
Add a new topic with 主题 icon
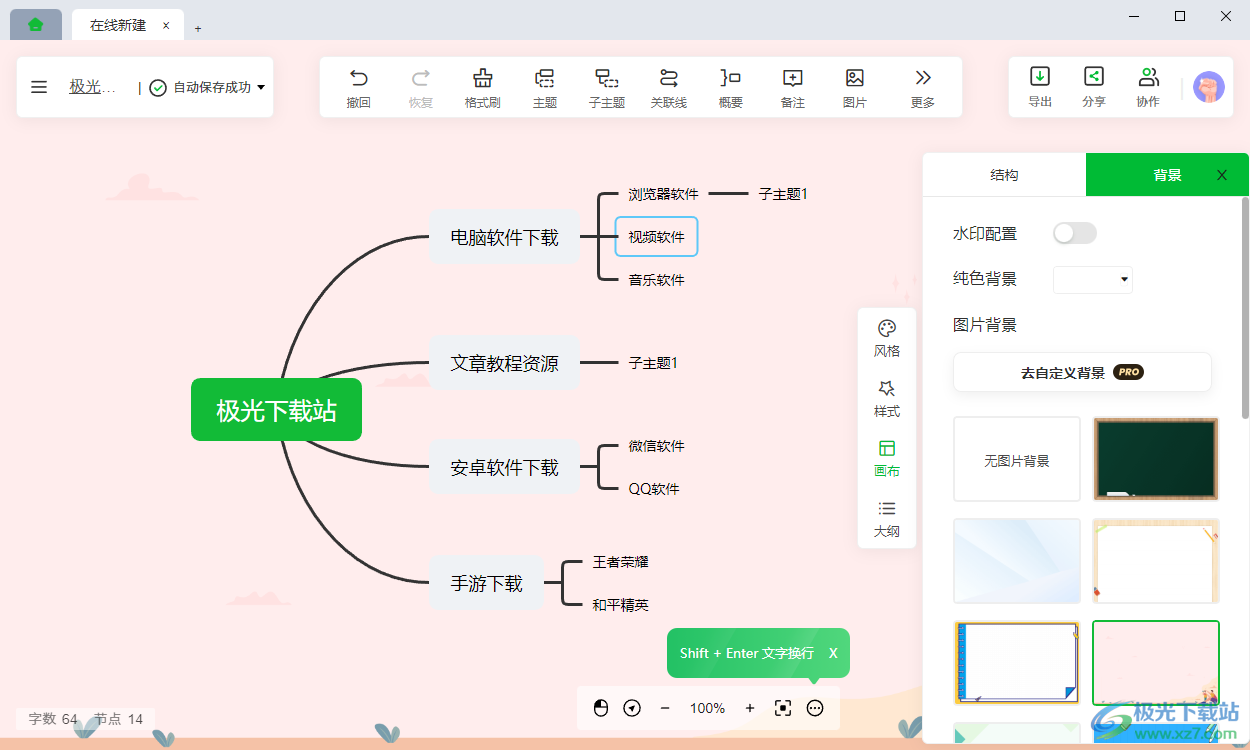coord(545,78)
